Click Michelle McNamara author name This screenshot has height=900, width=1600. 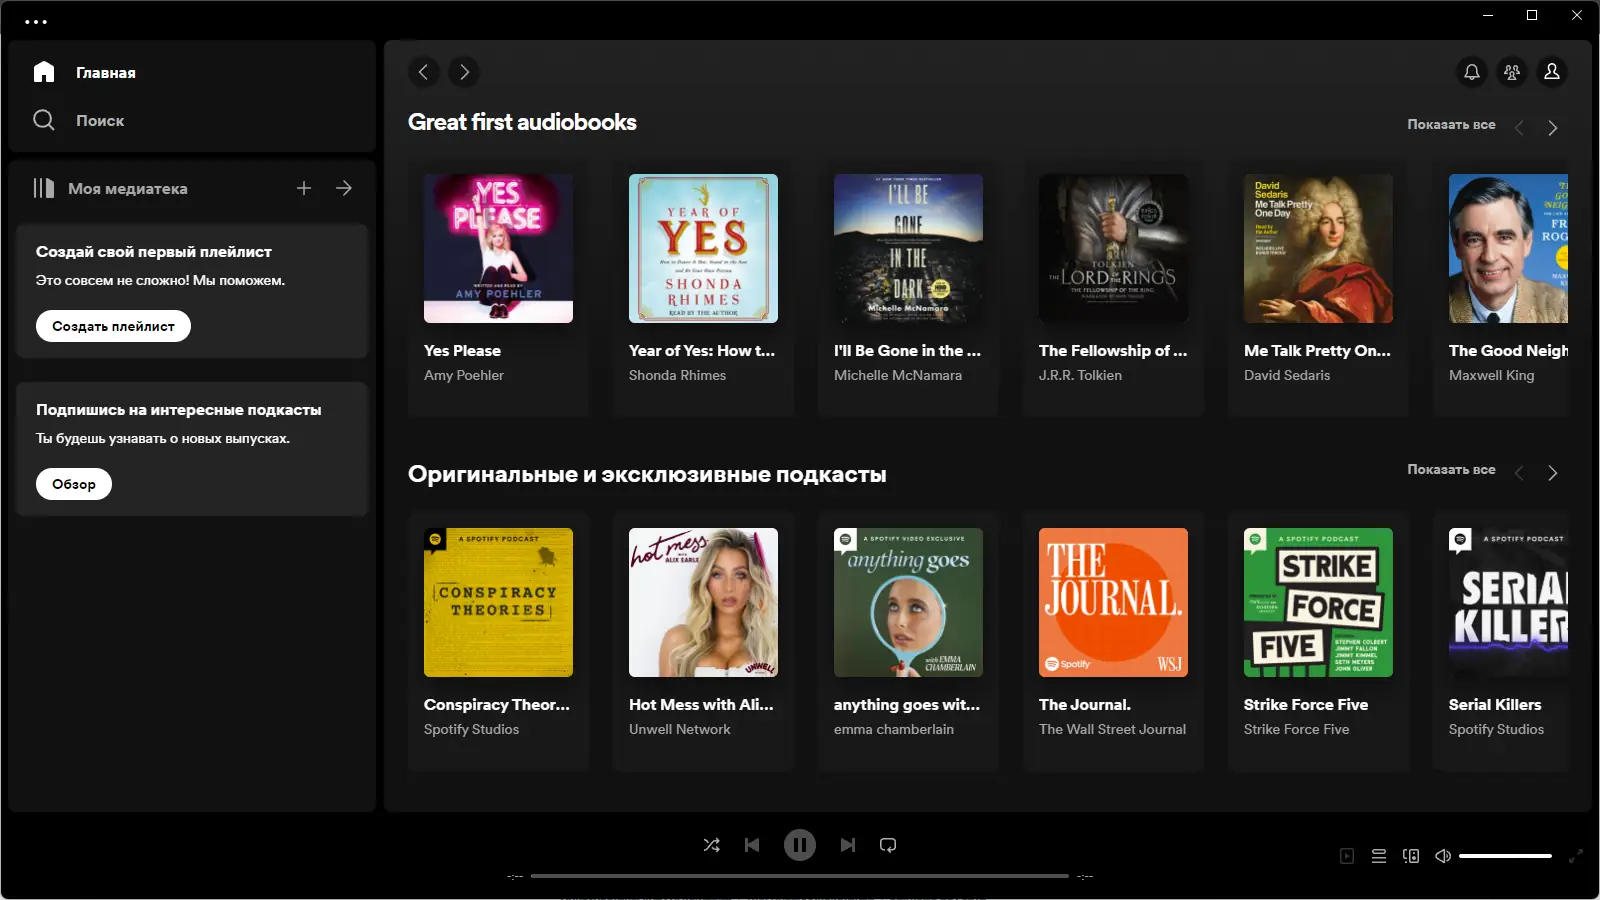(x=898, y=376)
